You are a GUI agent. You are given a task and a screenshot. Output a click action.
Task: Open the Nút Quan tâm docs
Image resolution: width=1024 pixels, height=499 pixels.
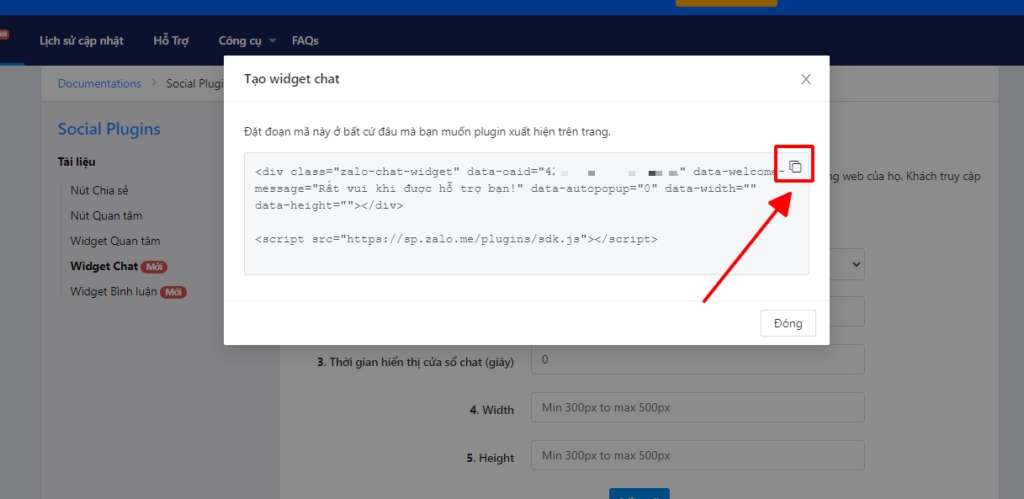tap(105, 215)
